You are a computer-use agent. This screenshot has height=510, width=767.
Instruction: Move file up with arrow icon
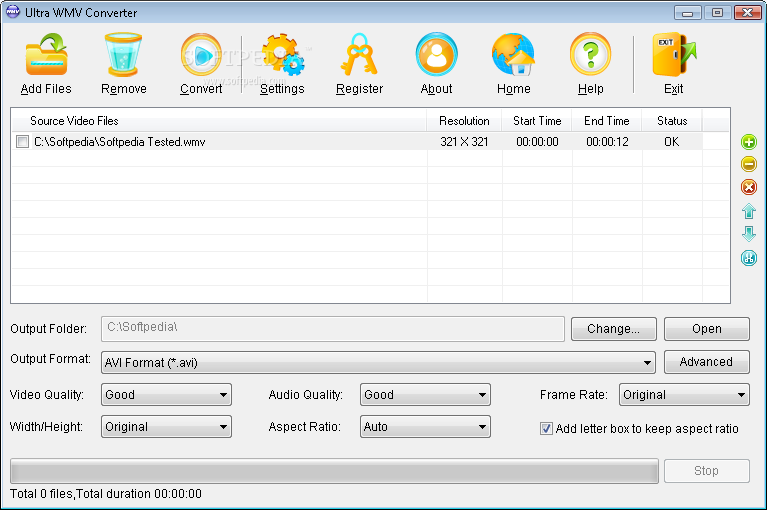[x=748, y=211]
